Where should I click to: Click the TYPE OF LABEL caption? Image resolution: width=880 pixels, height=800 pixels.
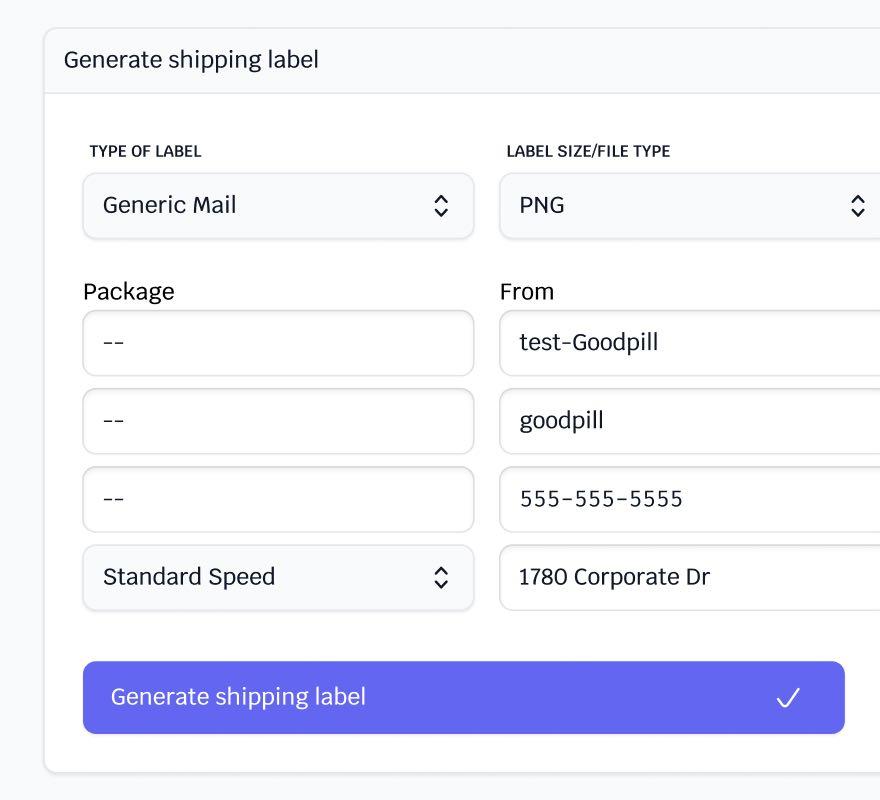[145, 151]
